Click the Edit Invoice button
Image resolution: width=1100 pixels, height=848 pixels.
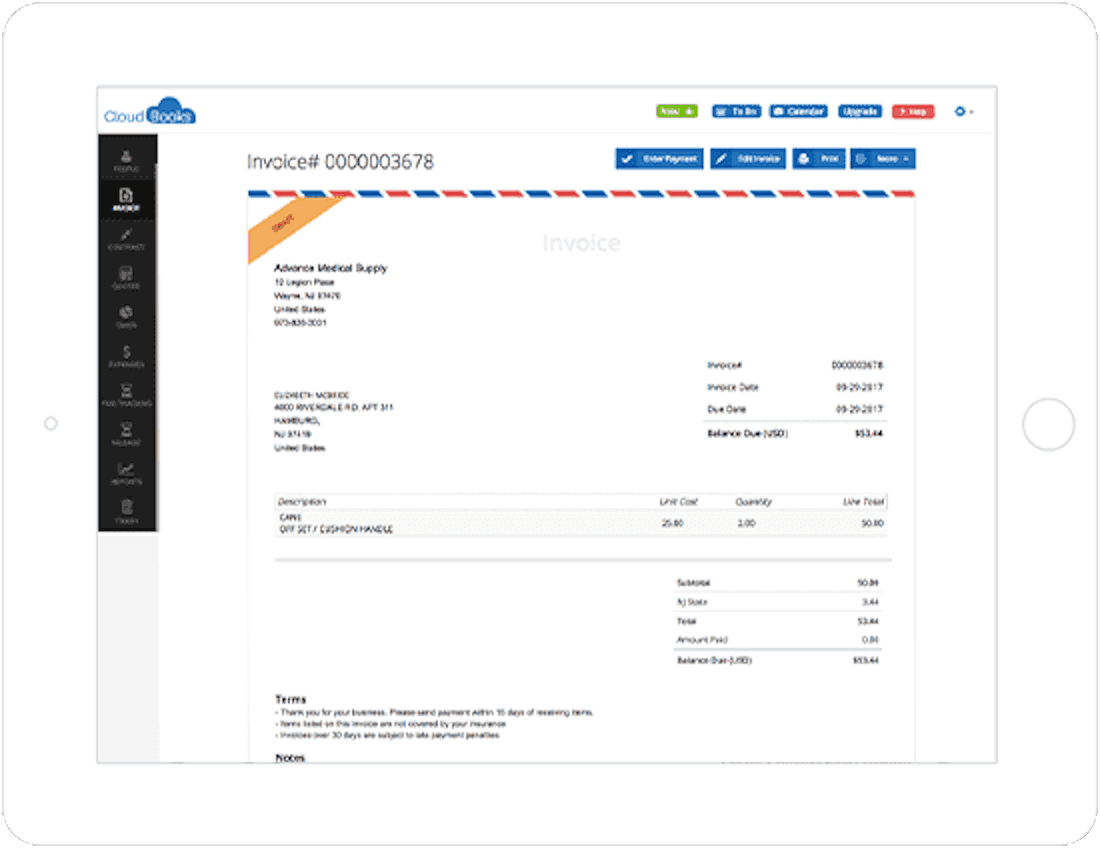click(748, 159)
